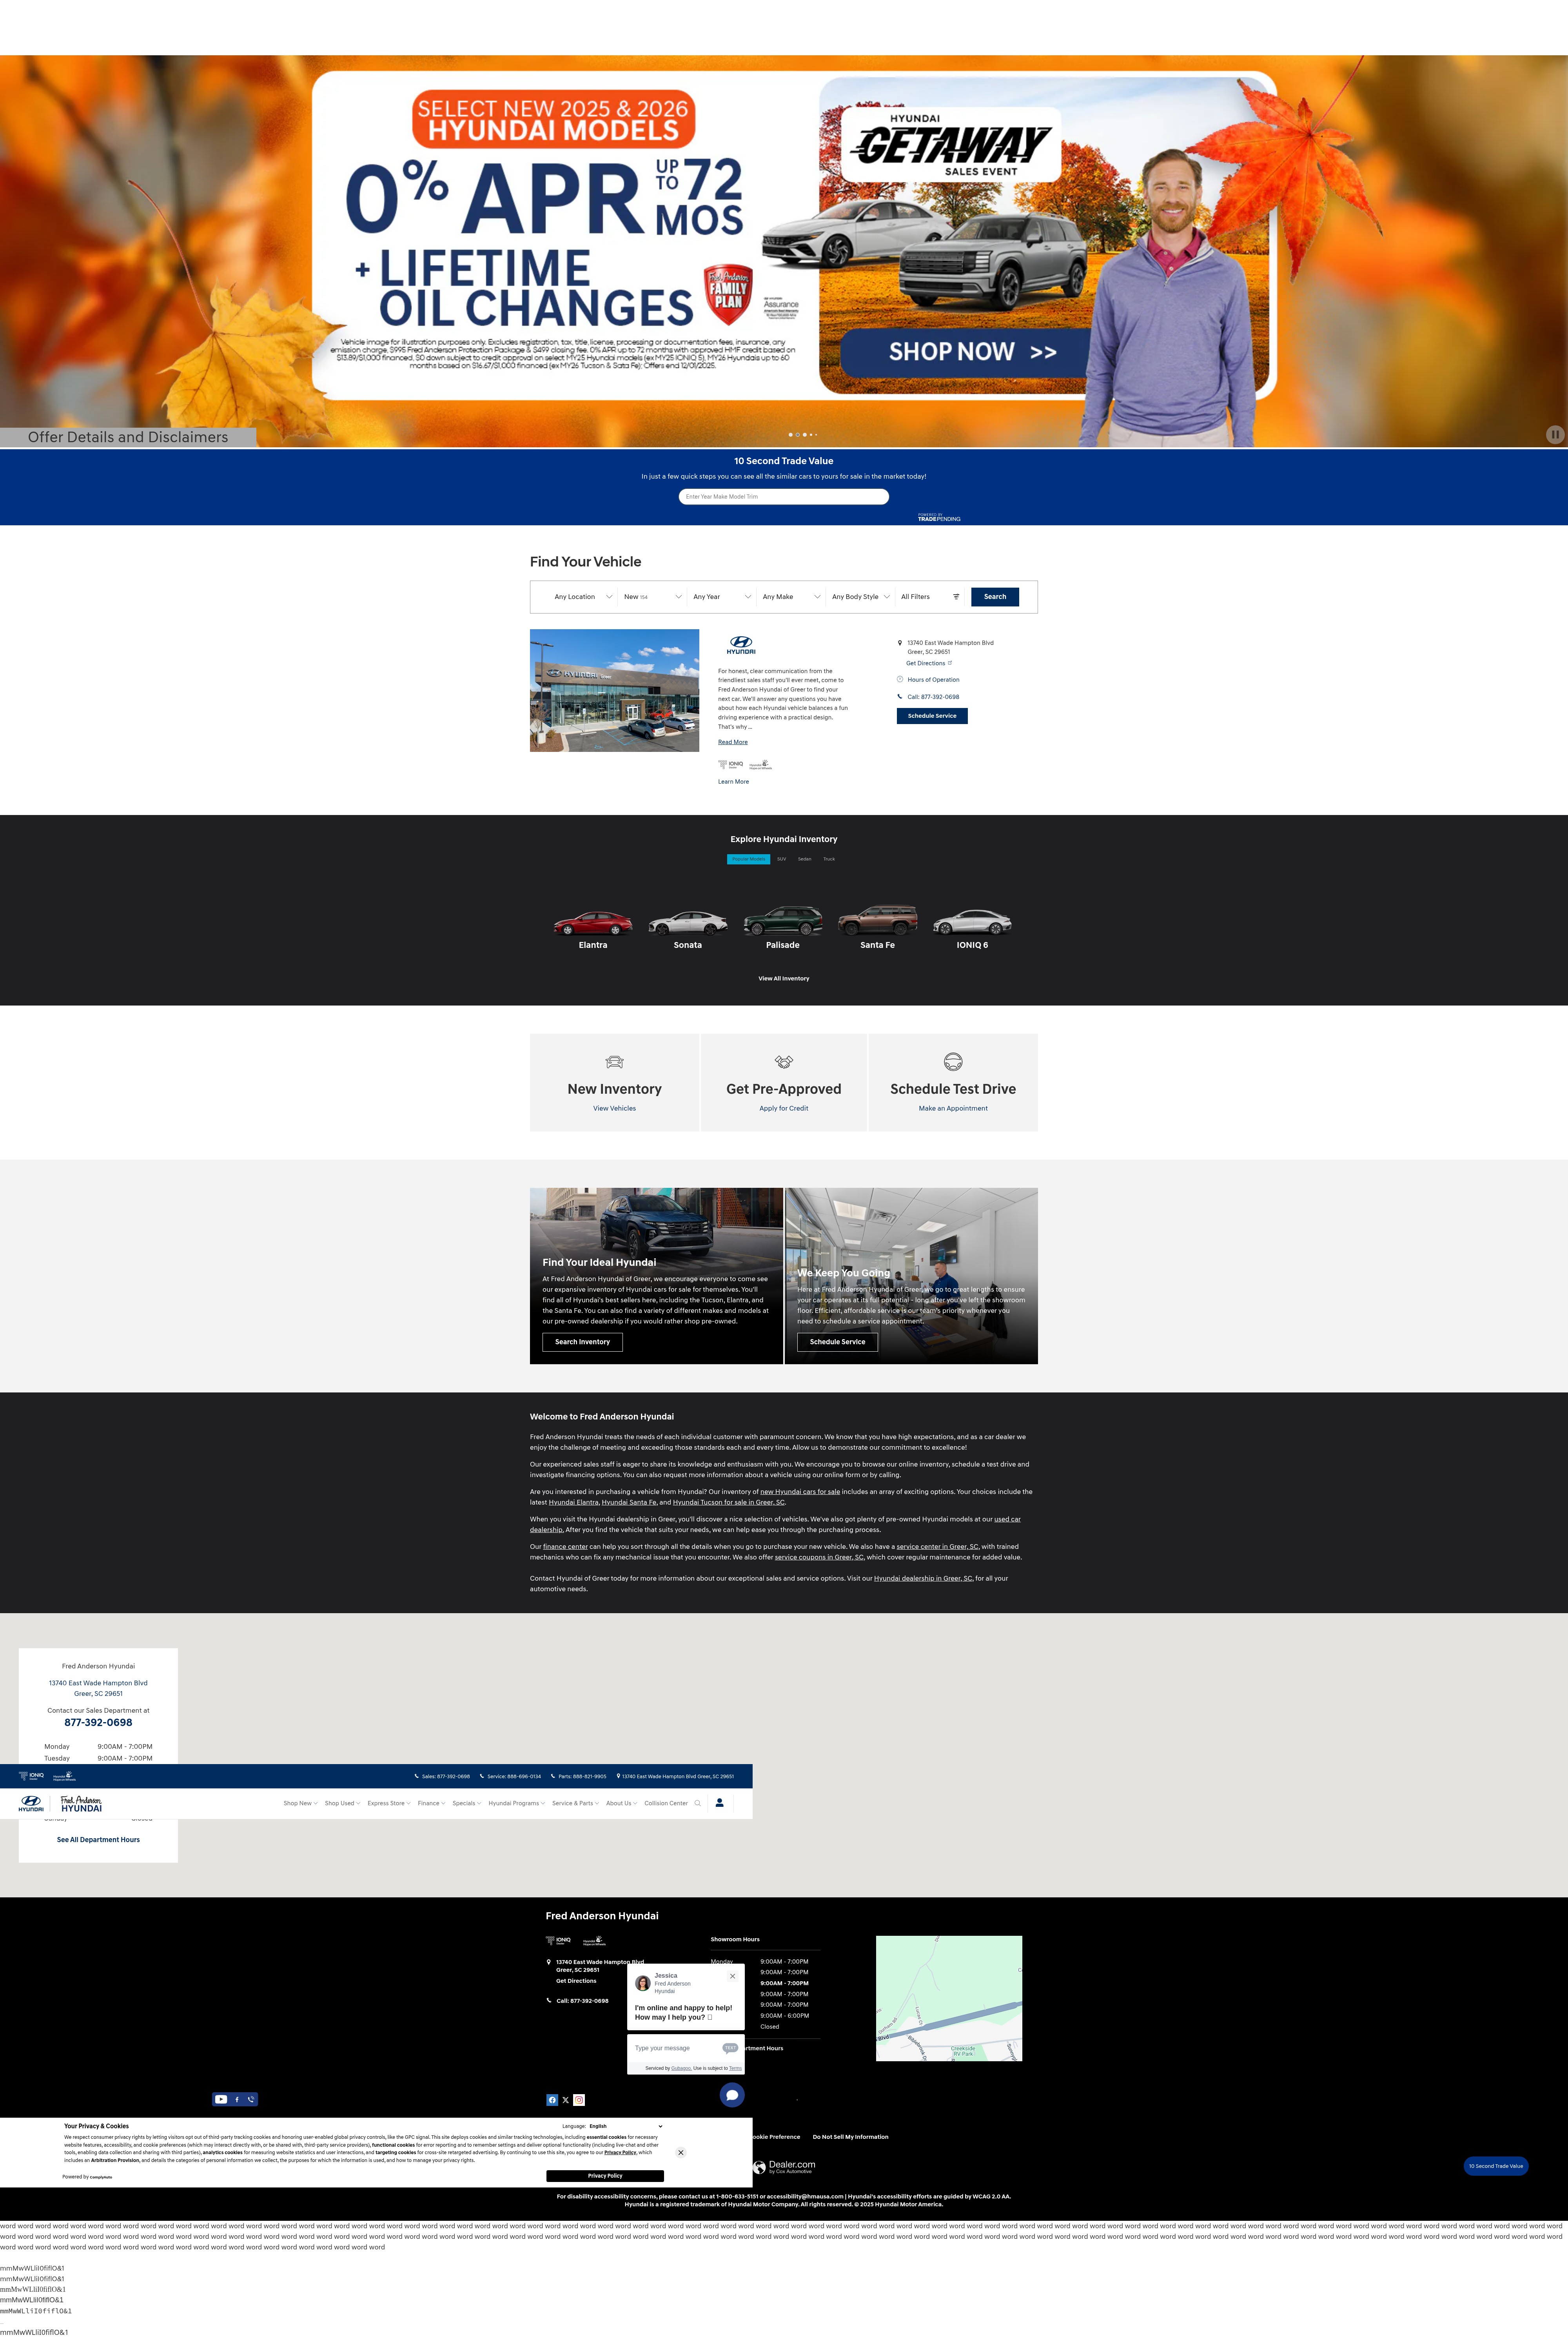1568x2338 pixels.
Task: Select the second carousel dot on hero banner
Action: pos(798,435)
